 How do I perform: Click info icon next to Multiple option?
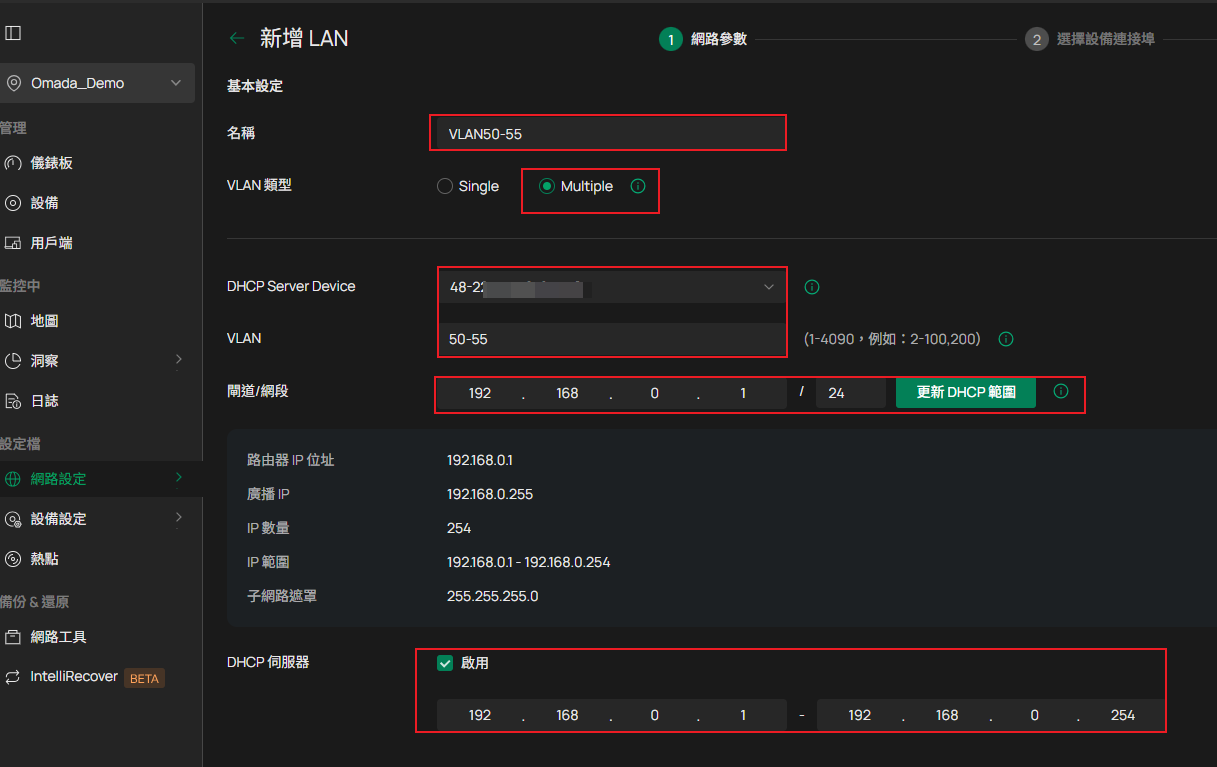click(x=638, y=186)
